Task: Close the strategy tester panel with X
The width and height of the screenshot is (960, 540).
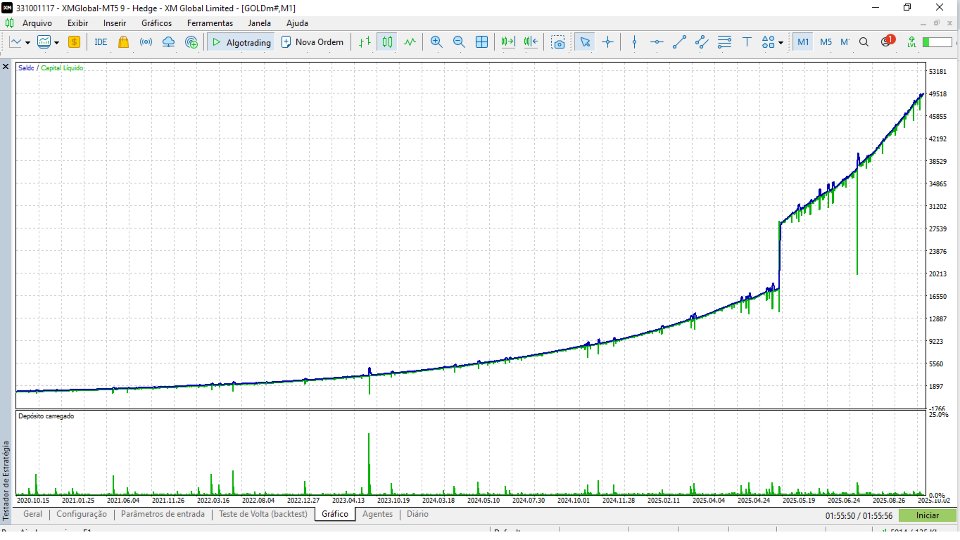Action: (6, 67)
